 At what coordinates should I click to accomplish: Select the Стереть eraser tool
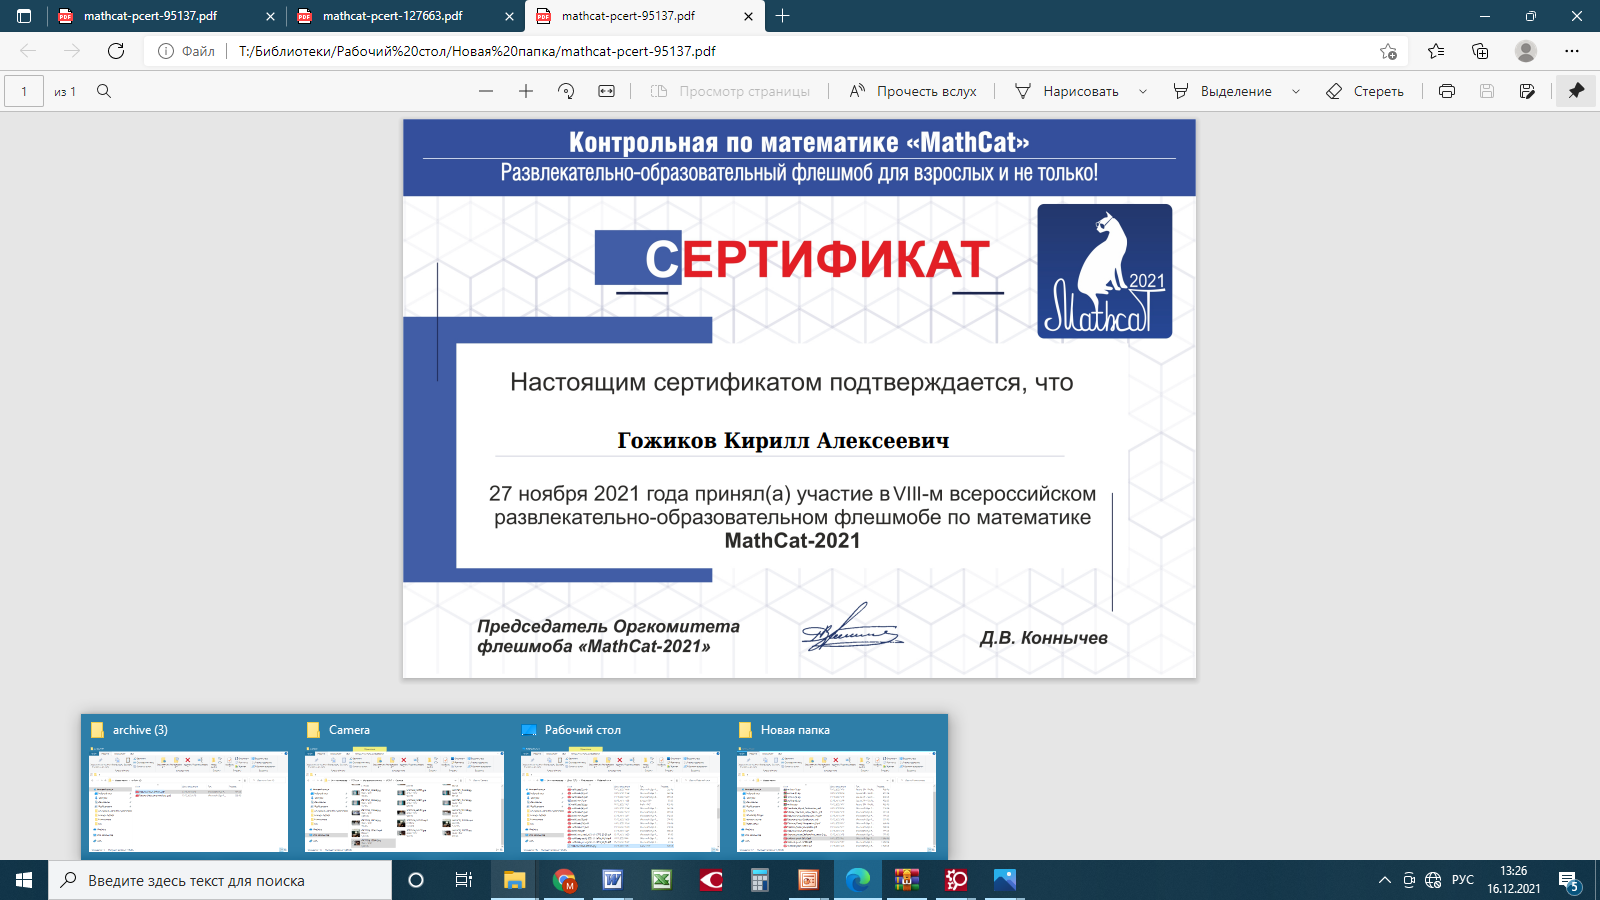(1365, 91)
